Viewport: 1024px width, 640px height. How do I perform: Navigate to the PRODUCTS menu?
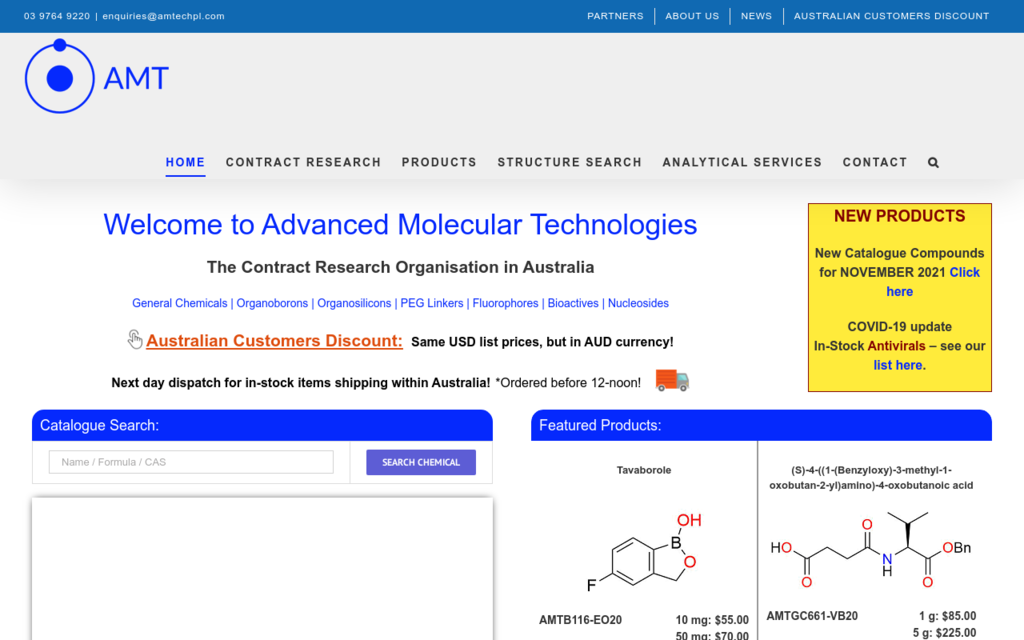coord(439,162)
